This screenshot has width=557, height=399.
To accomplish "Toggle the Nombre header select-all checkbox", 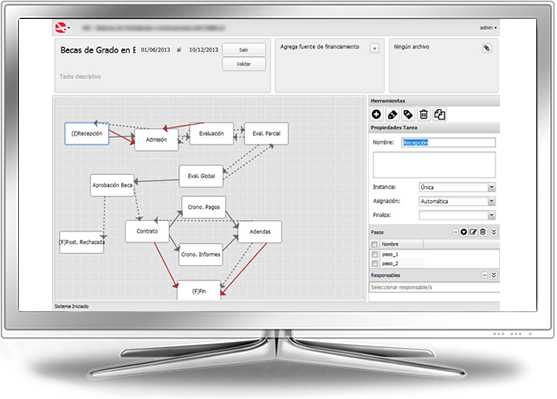I will coord(374,244).
